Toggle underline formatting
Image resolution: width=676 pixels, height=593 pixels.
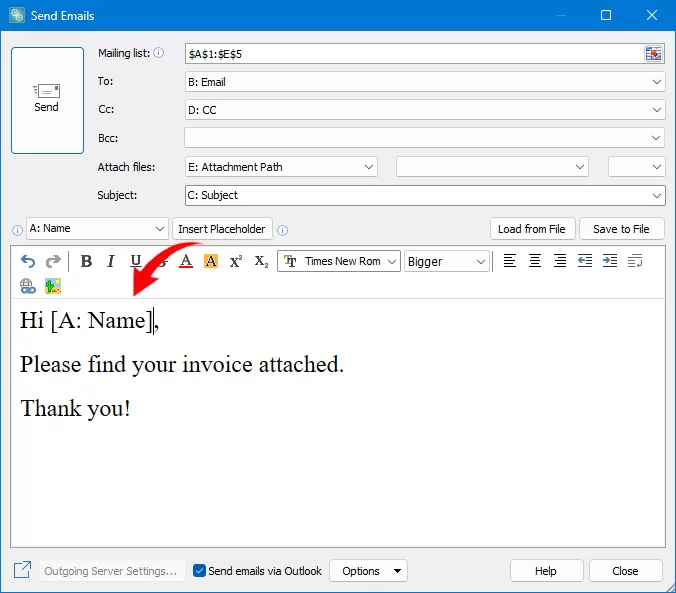click(136, 261)
